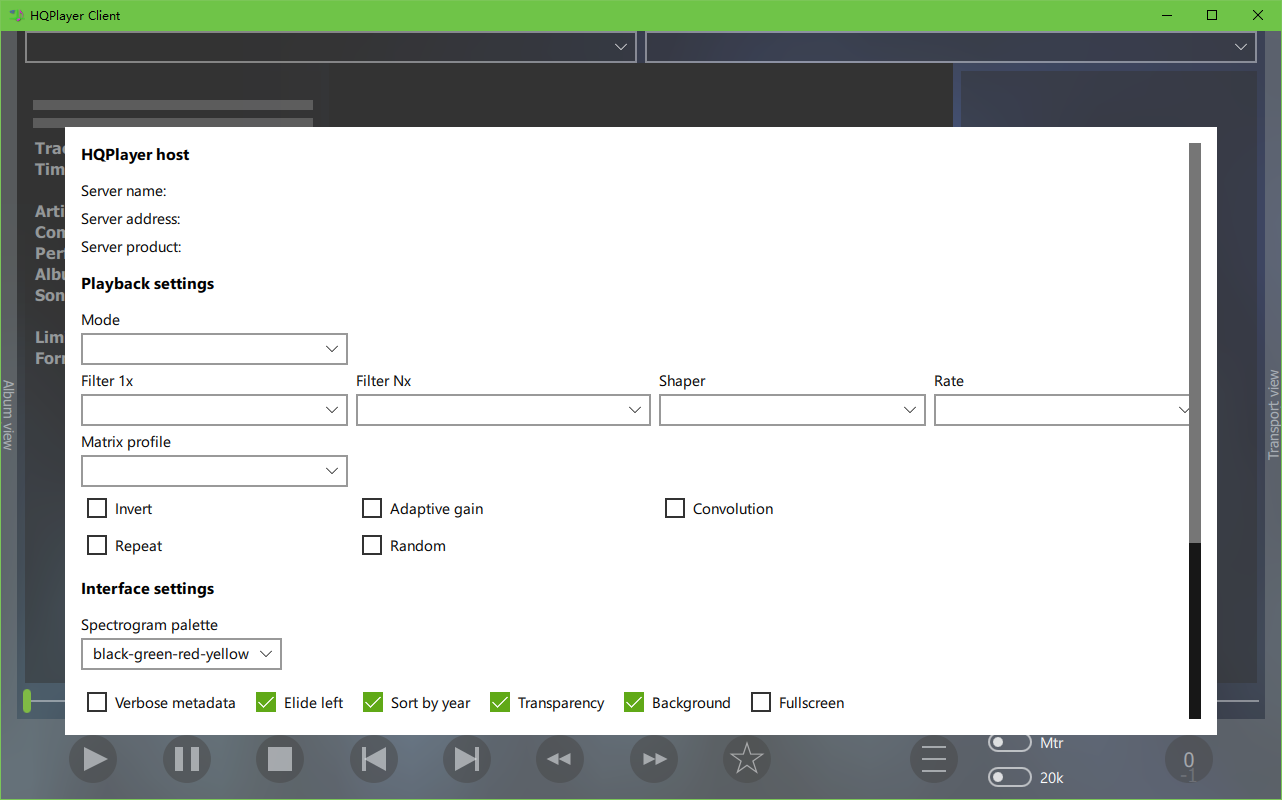The height and width of the screenshot is (800, 1282).
Task: Start playback with the Play button
Action: point(93,759)
